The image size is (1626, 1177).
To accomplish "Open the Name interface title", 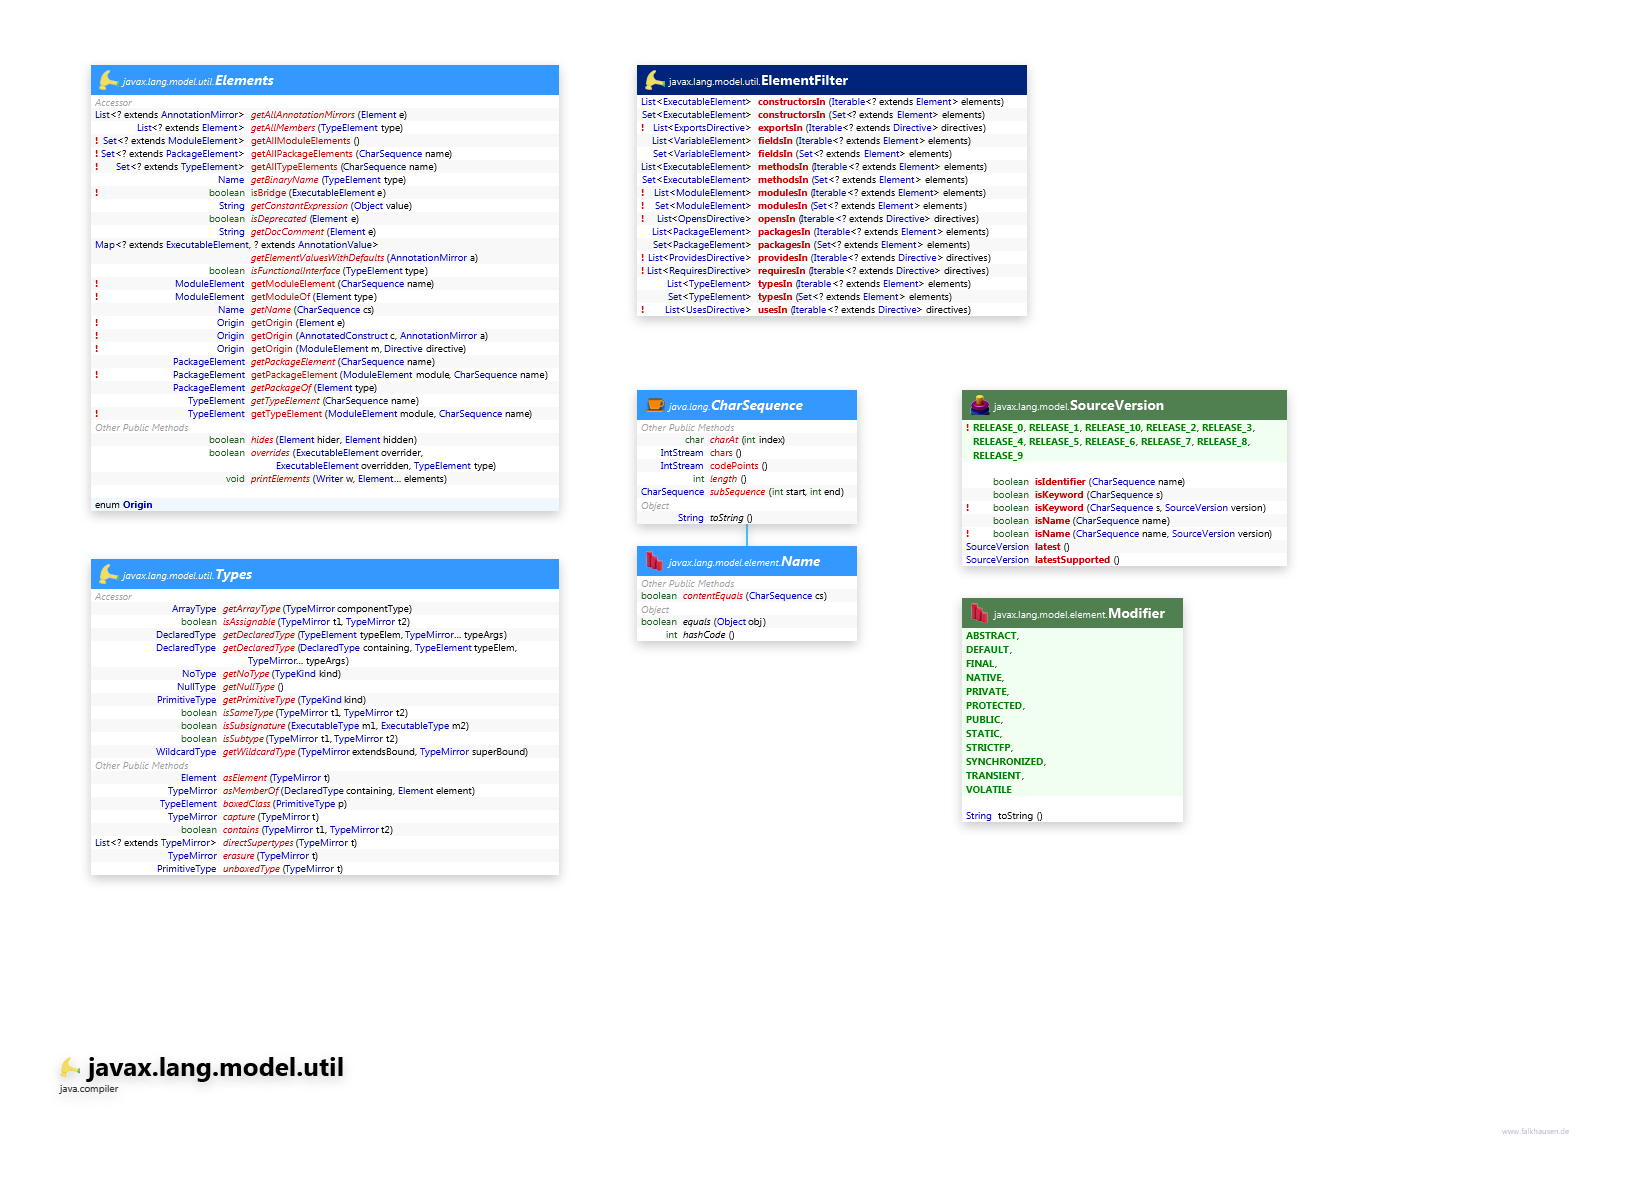I will click(800, 561).
